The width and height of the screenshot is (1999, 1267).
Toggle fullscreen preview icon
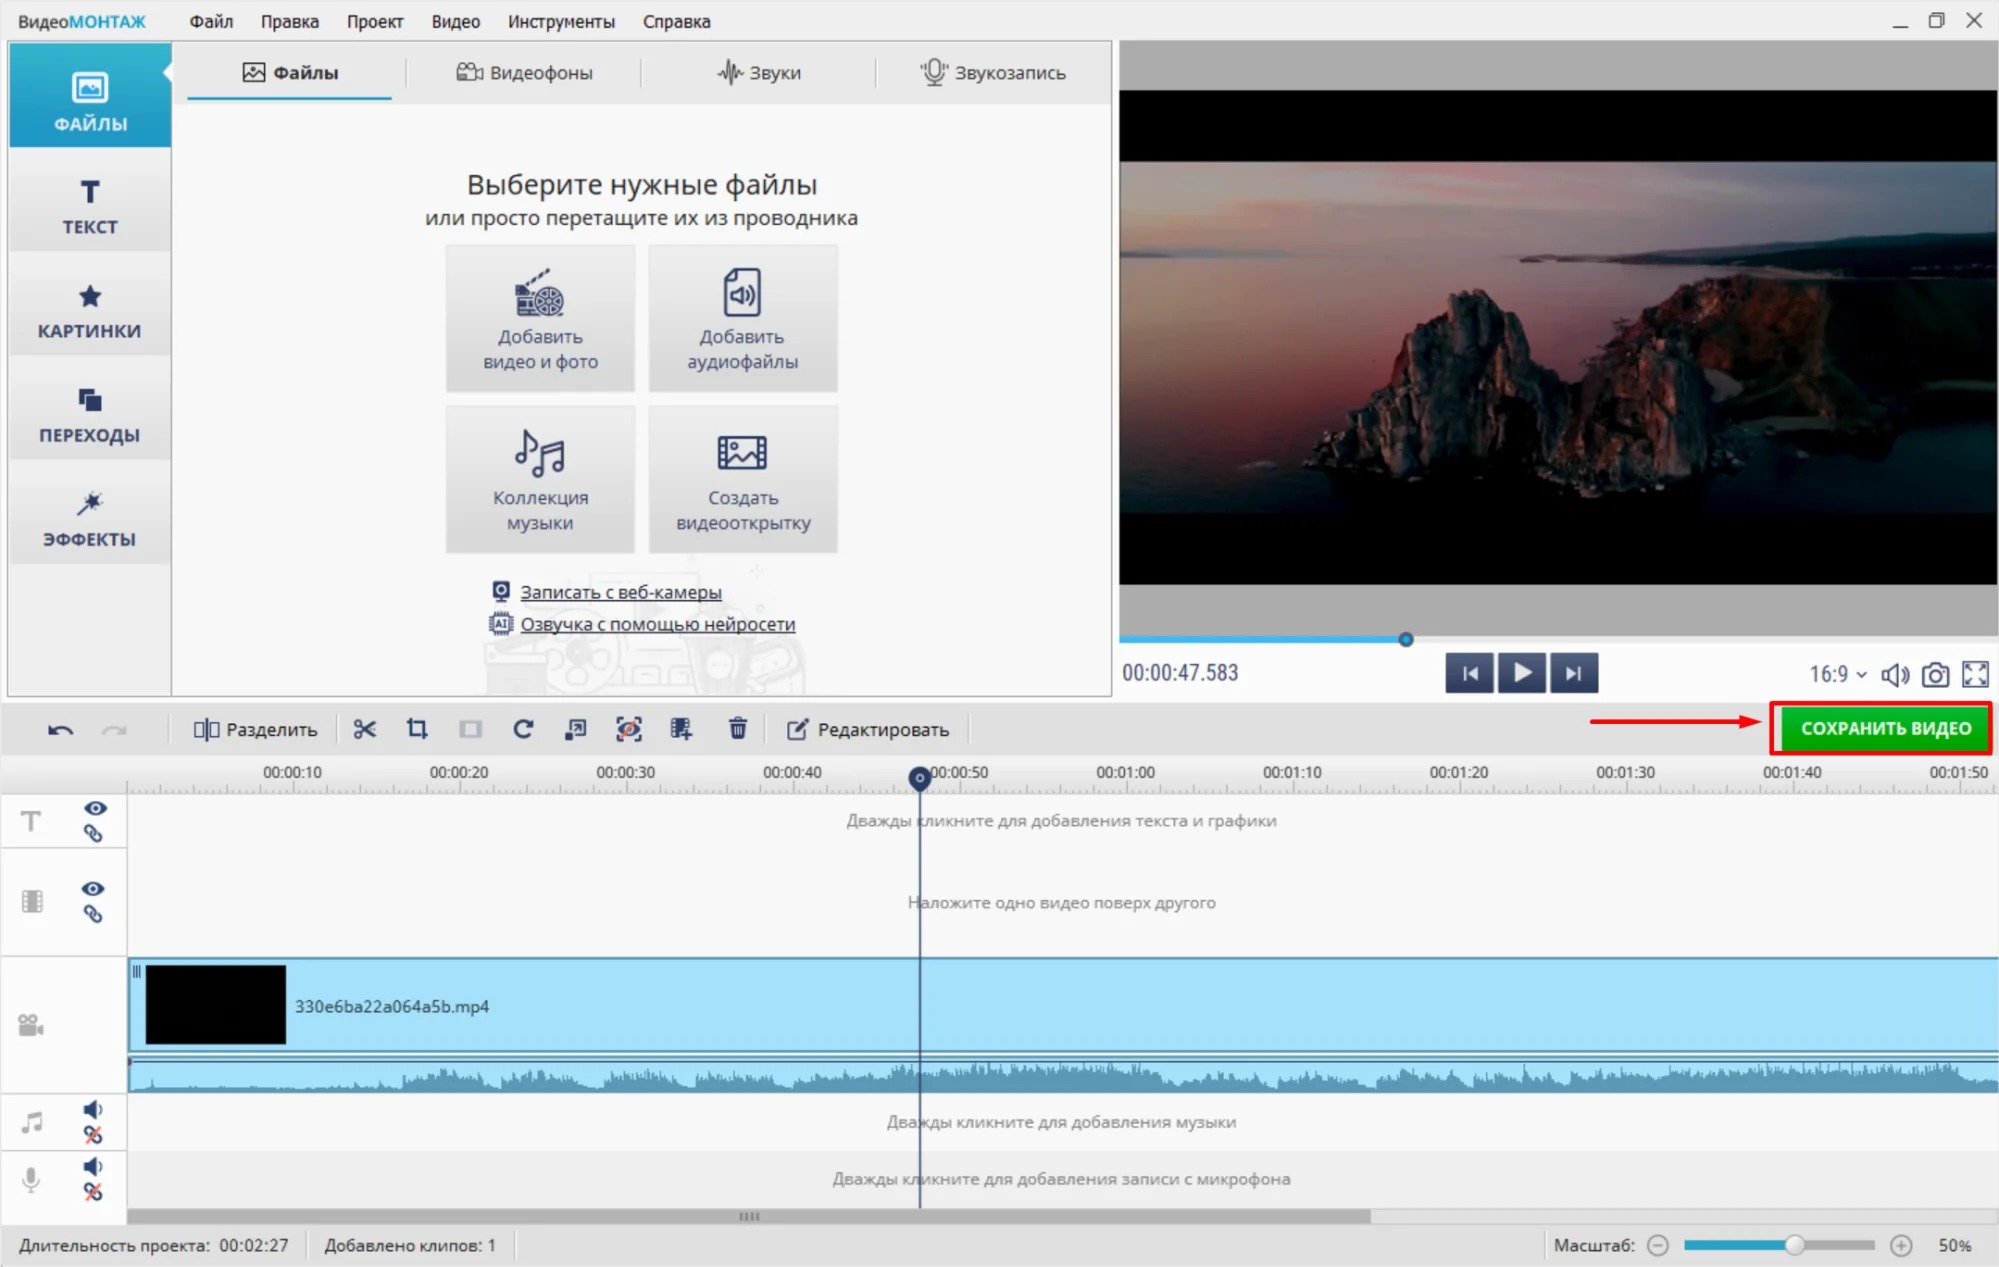point(1975,675)
